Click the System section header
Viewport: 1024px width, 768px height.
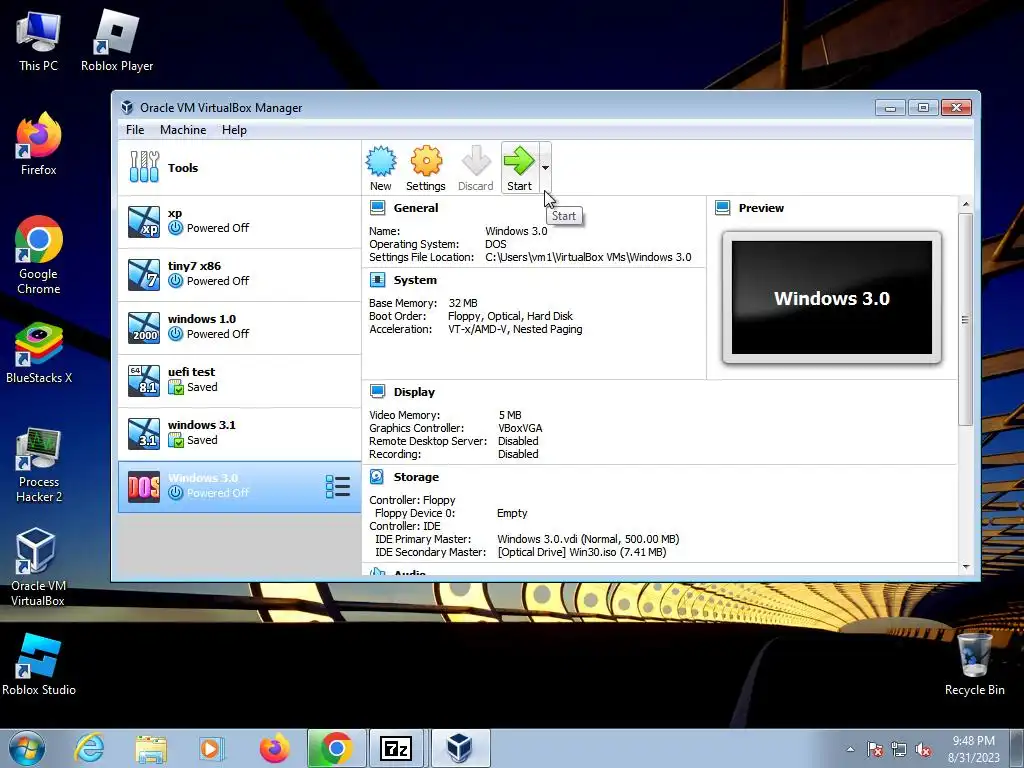coord(415,280)
